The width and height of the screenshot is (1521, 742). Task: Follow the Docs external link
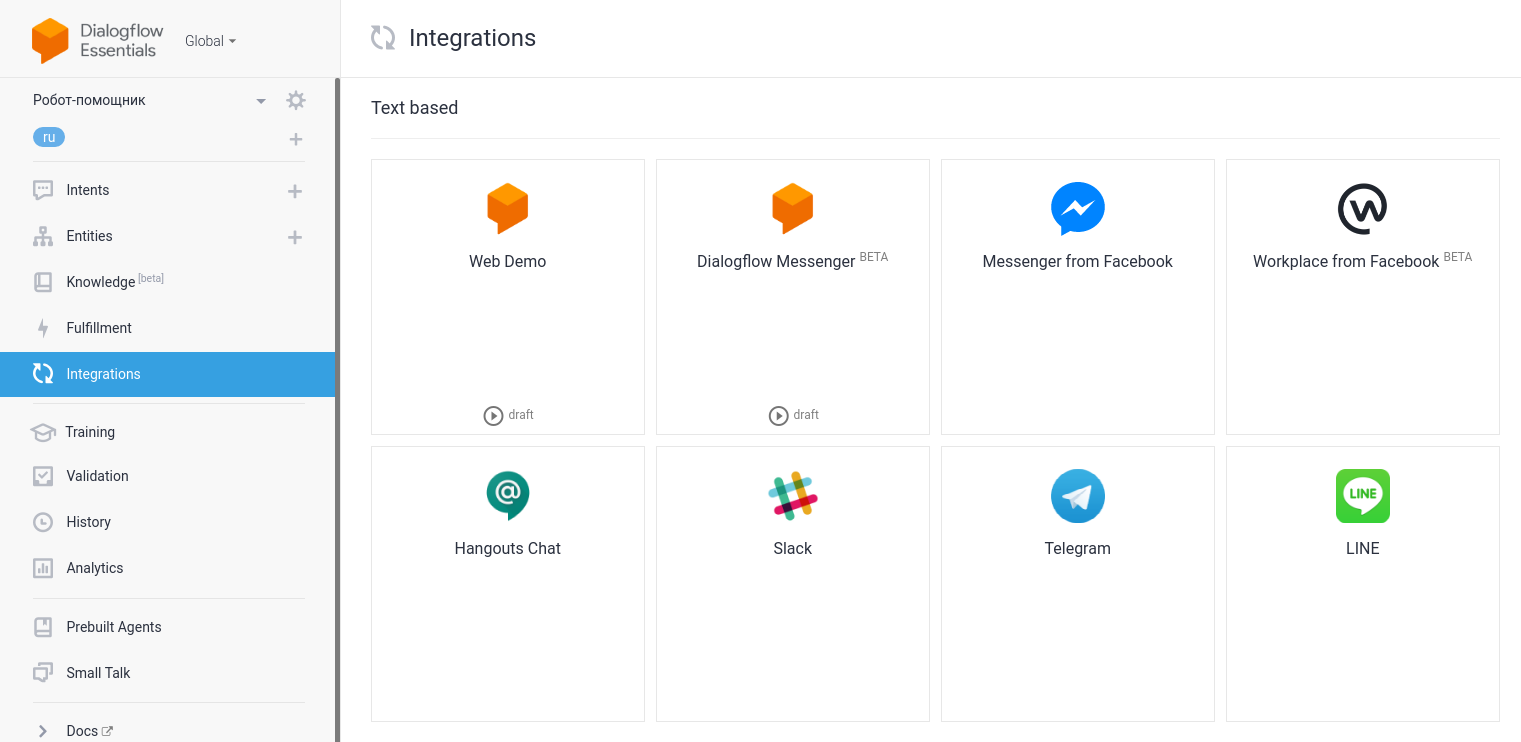89,731
